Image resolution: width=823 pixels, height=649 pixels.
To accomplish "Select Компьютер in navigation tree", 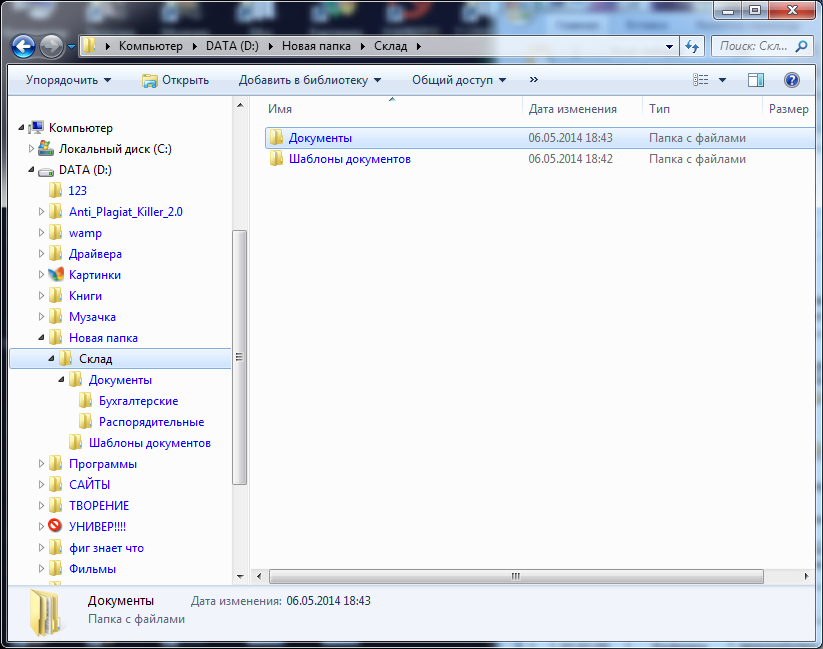I will coord(80,128).
